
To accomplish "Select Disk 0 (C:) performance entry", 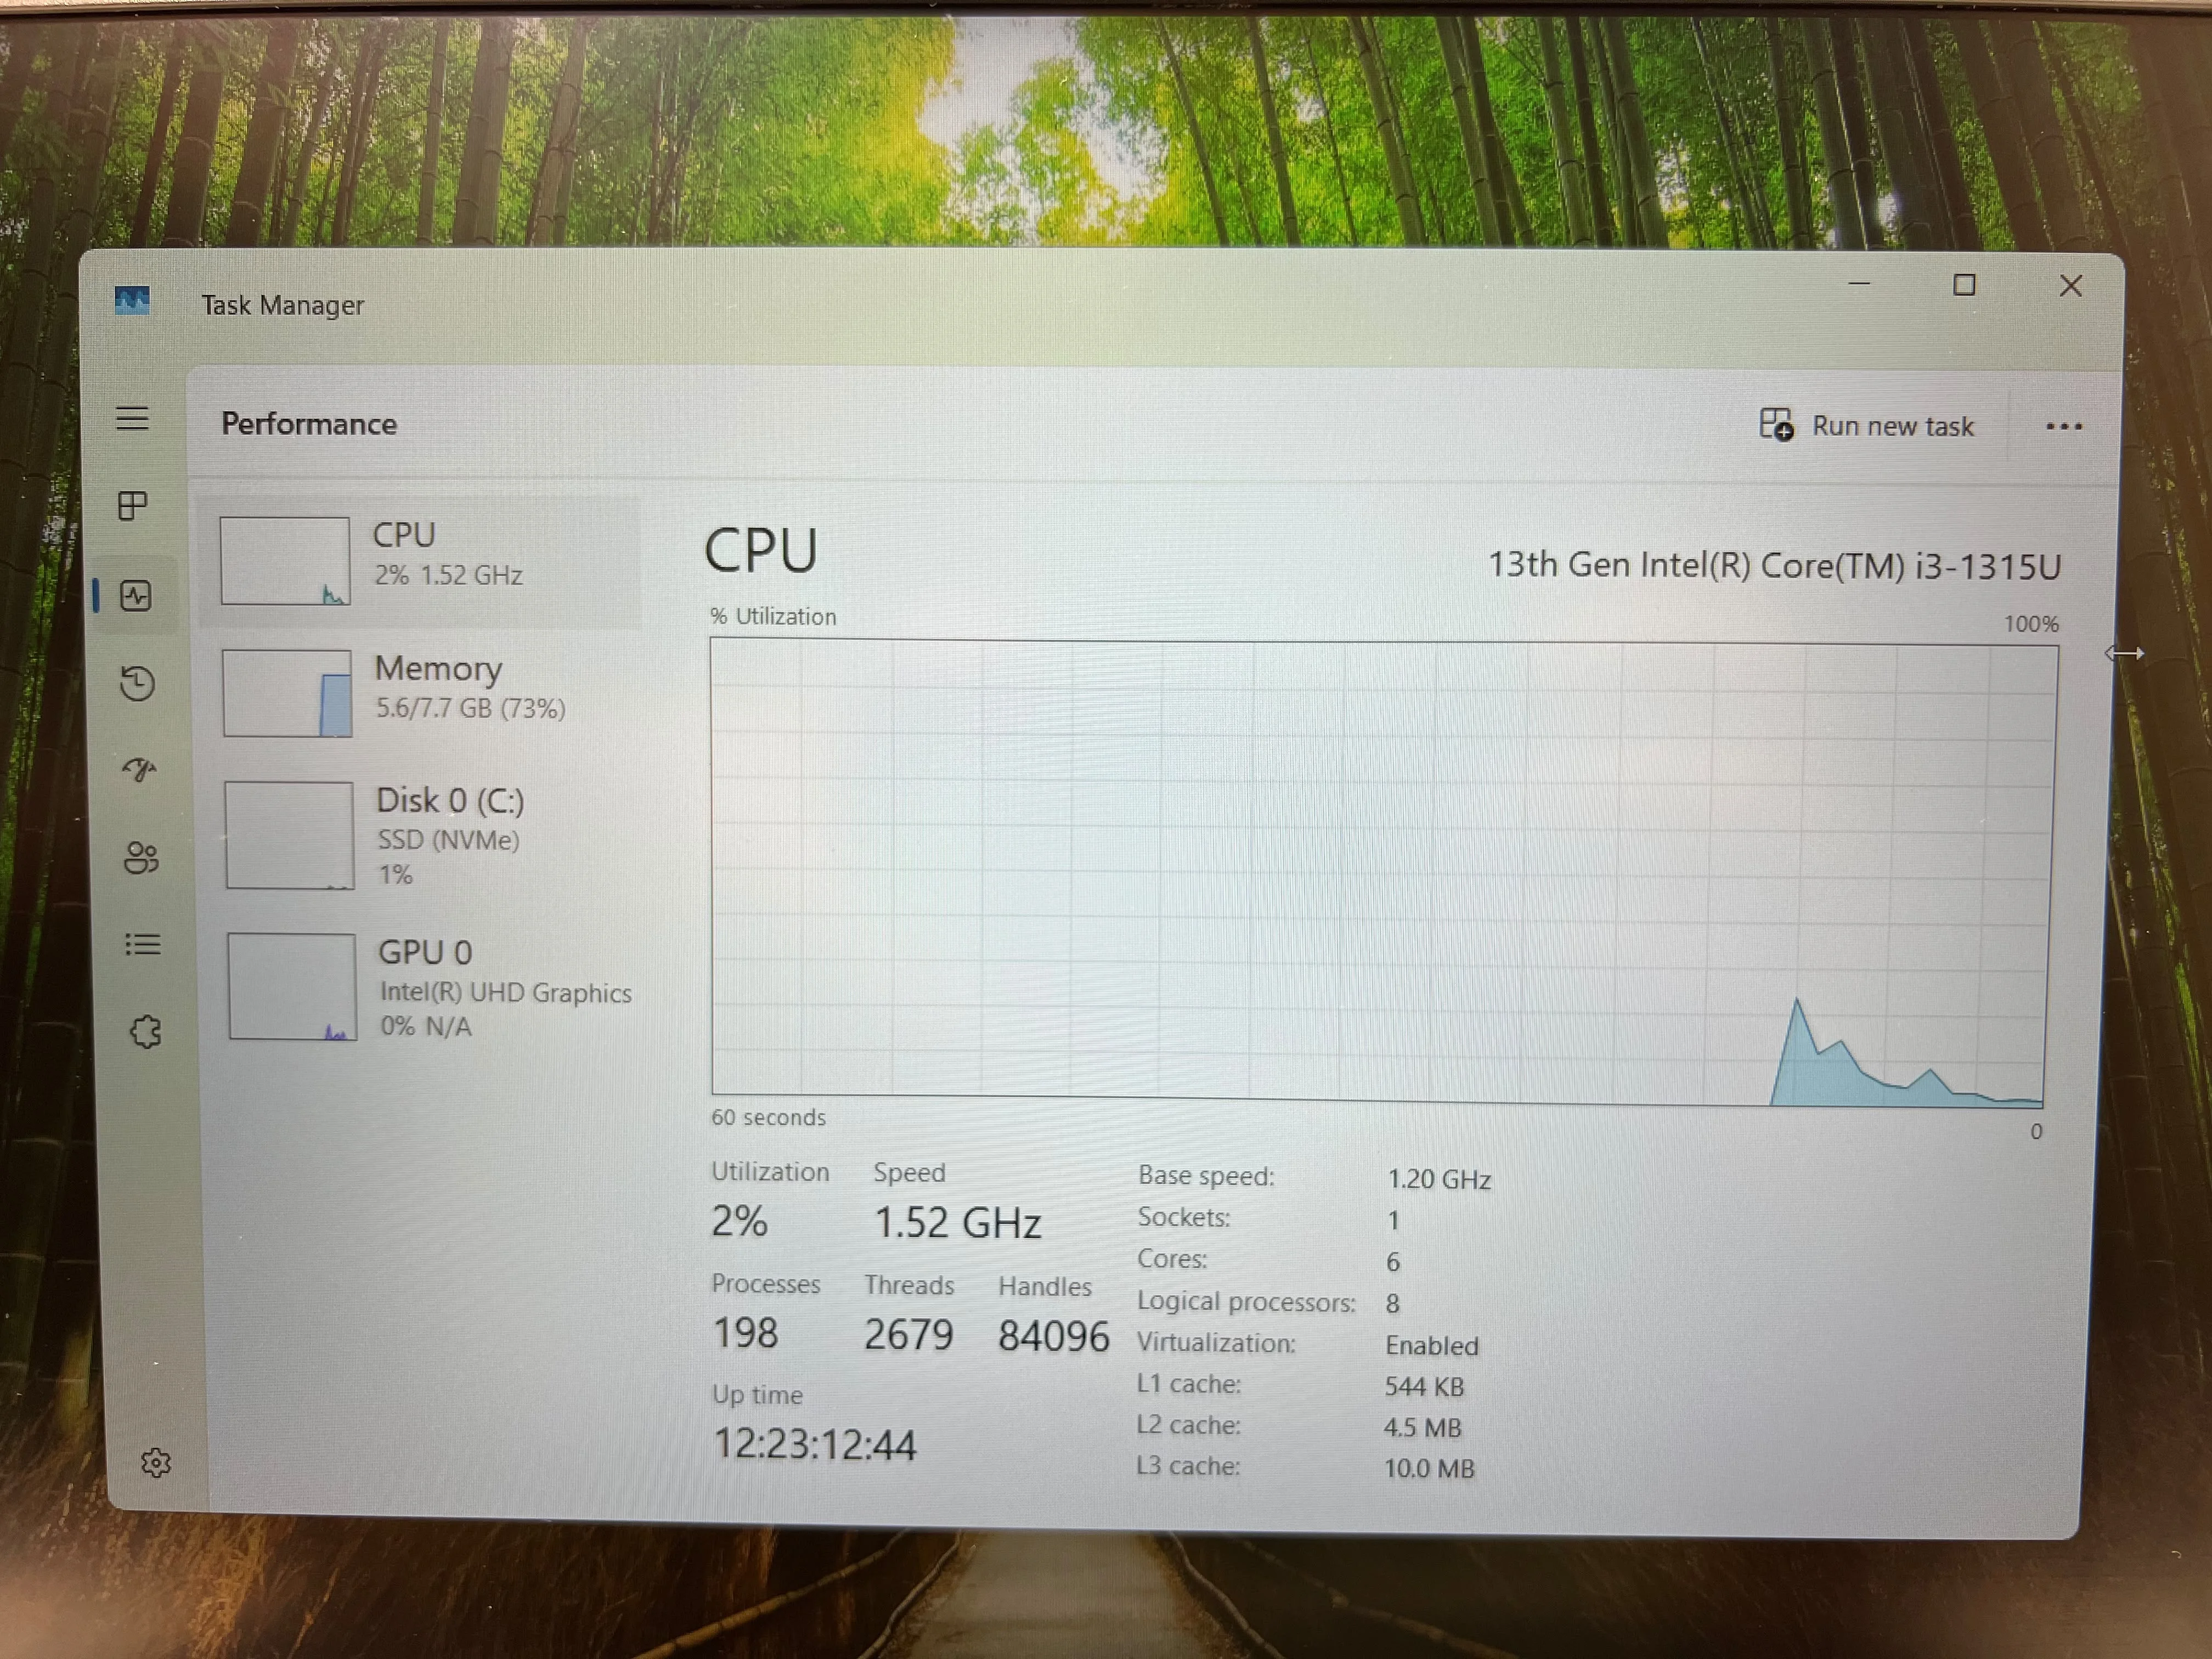I will coord(422,835).
